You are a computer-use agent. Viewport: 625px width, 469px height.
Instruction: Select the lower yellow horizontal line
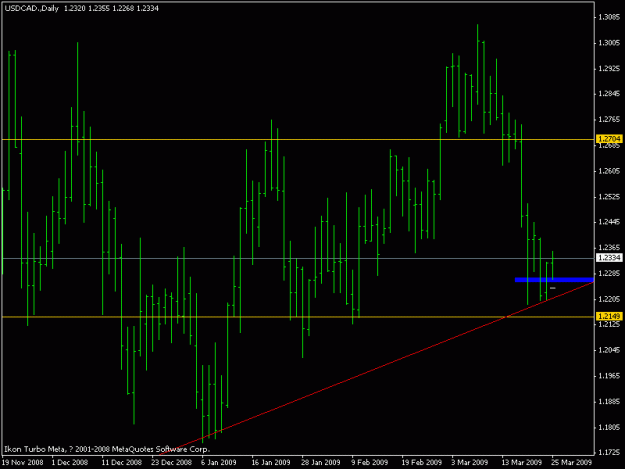tap(298, 317)
